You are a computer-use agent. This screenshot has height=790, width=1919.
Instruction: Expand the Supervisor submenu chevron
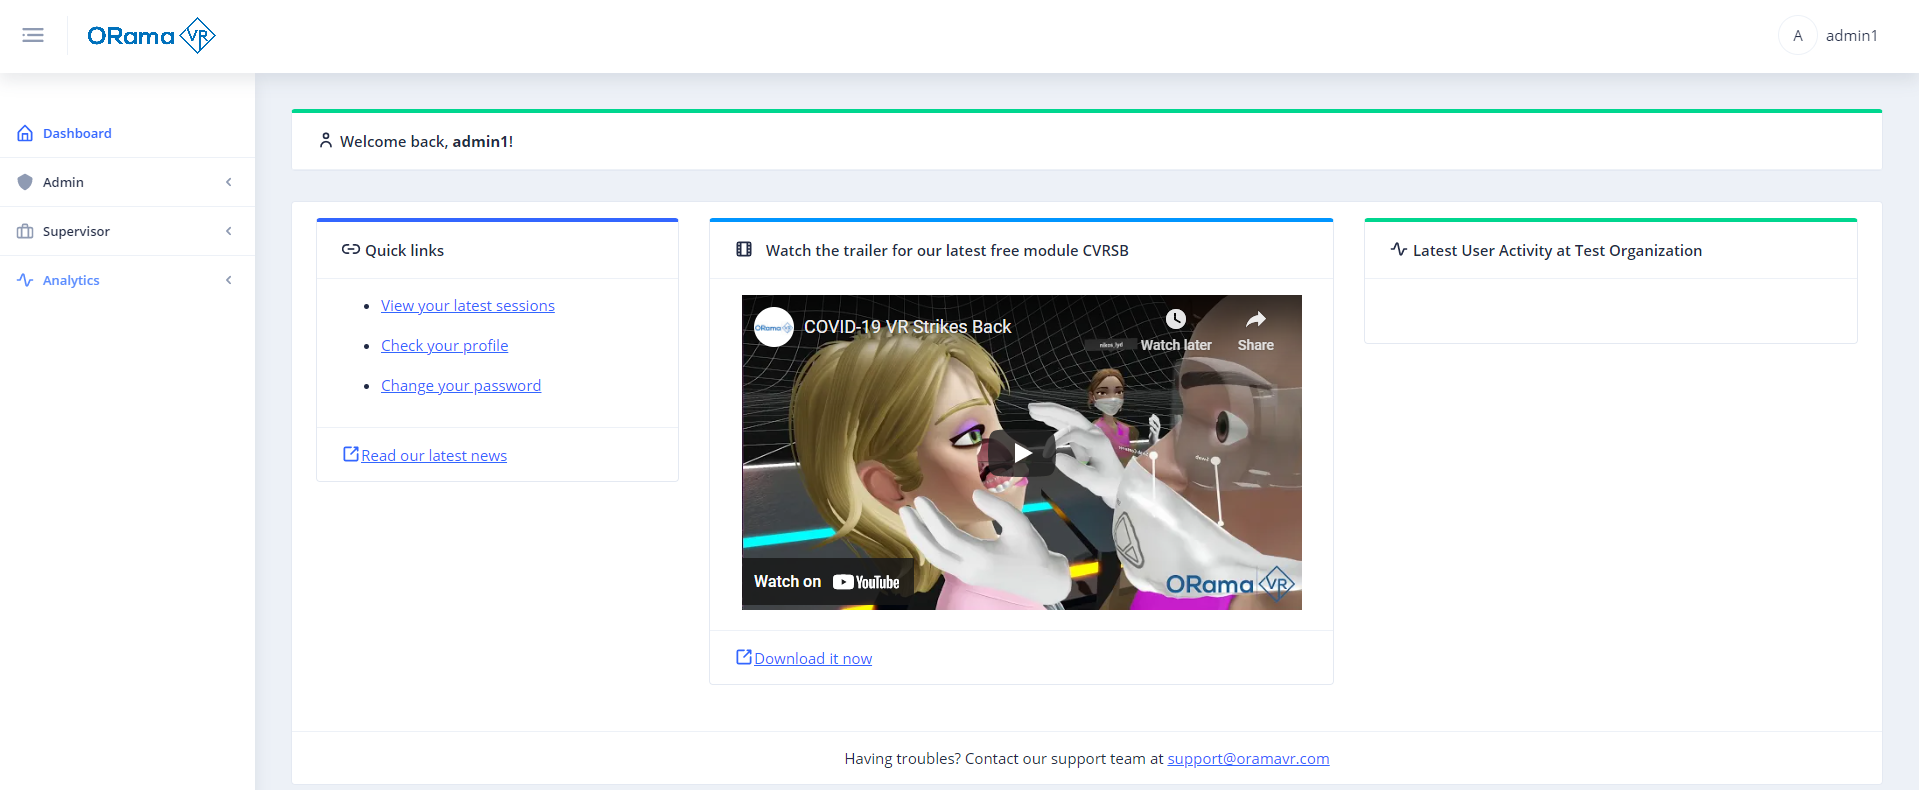(229, 231)
